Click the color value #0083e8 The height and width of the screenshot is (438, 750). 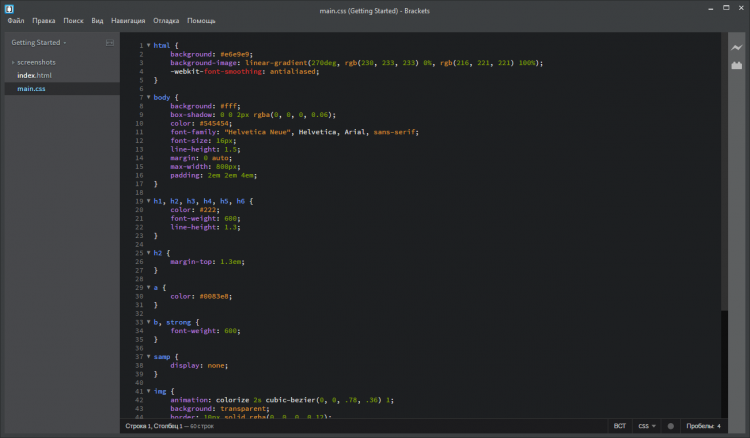tap(212, 296)
